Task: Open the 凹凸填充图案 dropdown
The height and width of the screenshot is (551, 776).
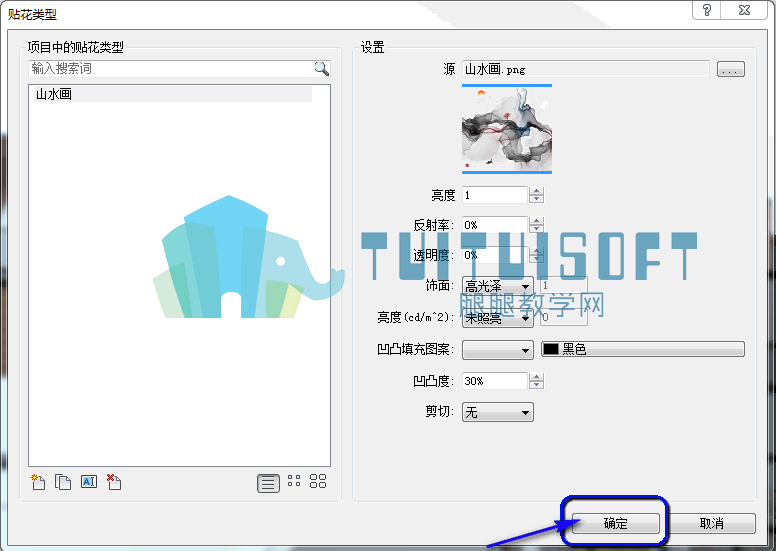Action: tap(497, 350)
